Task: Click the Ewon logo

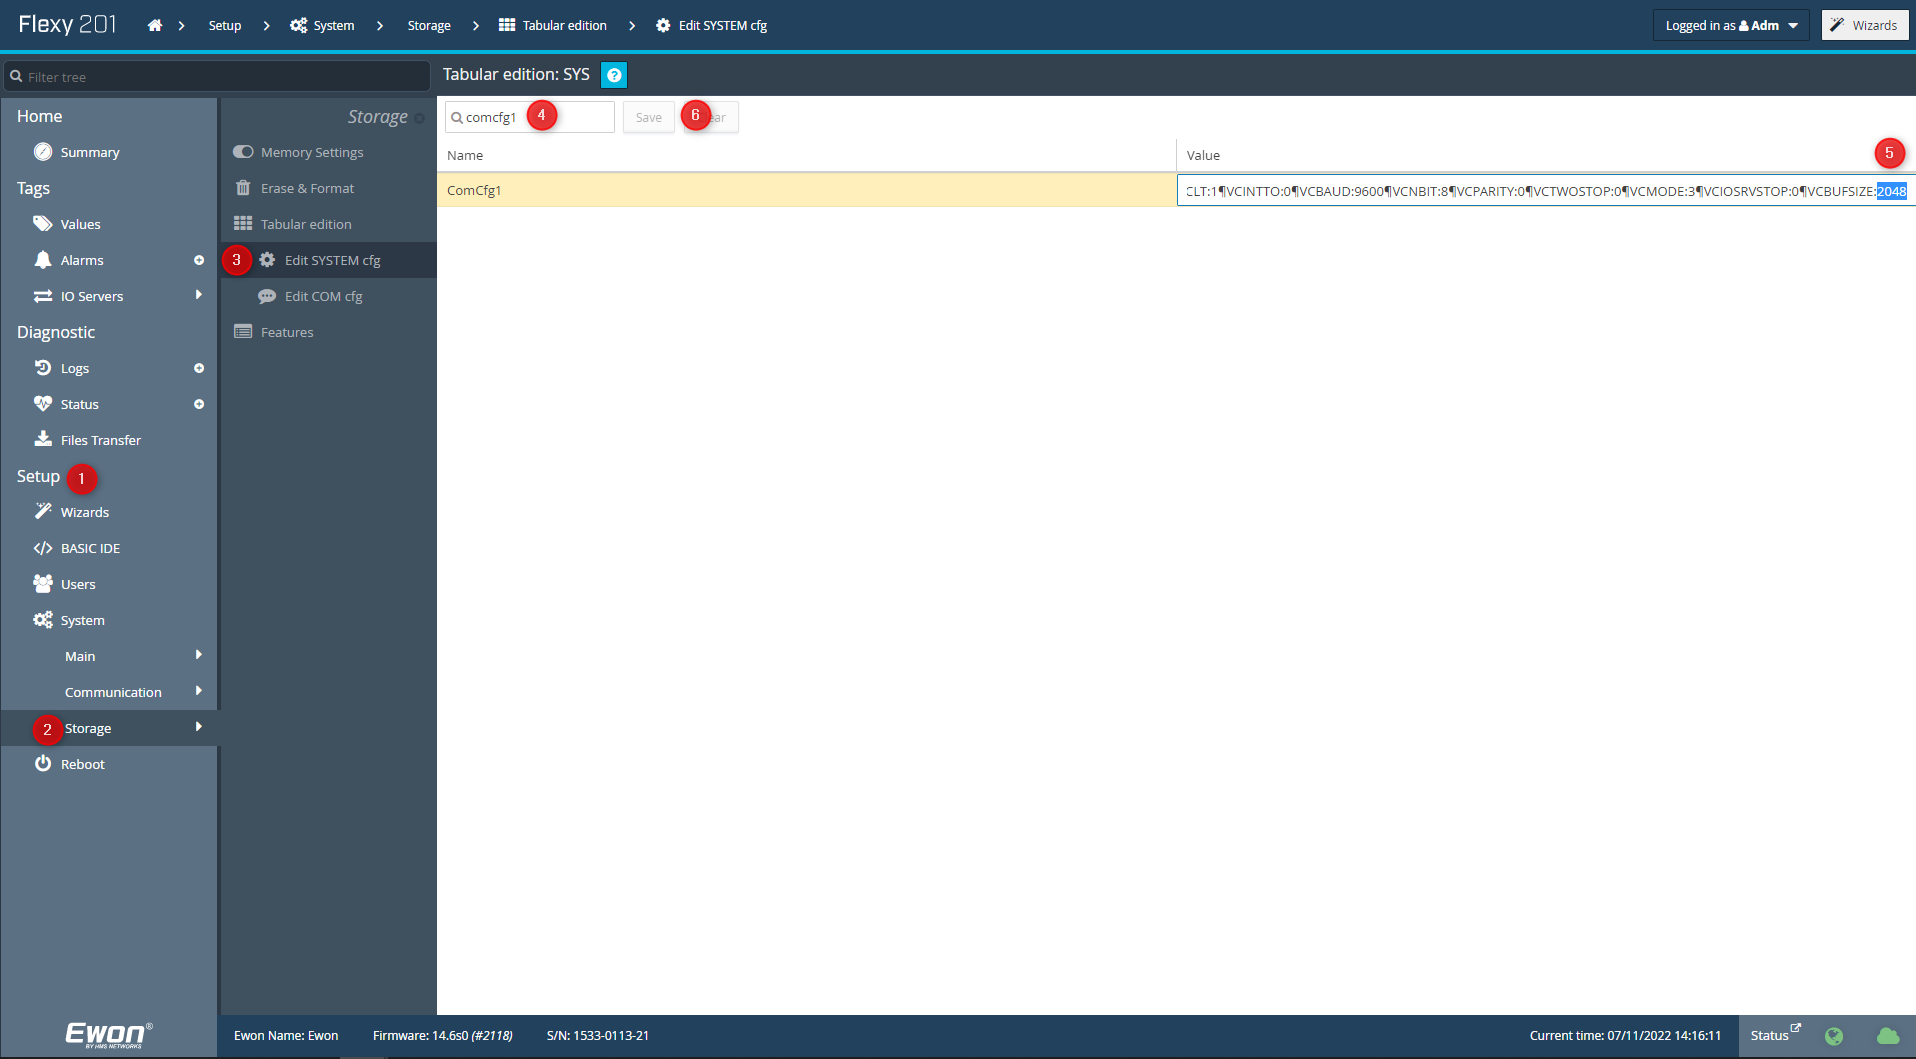Action: click(x=109, y=1035)
